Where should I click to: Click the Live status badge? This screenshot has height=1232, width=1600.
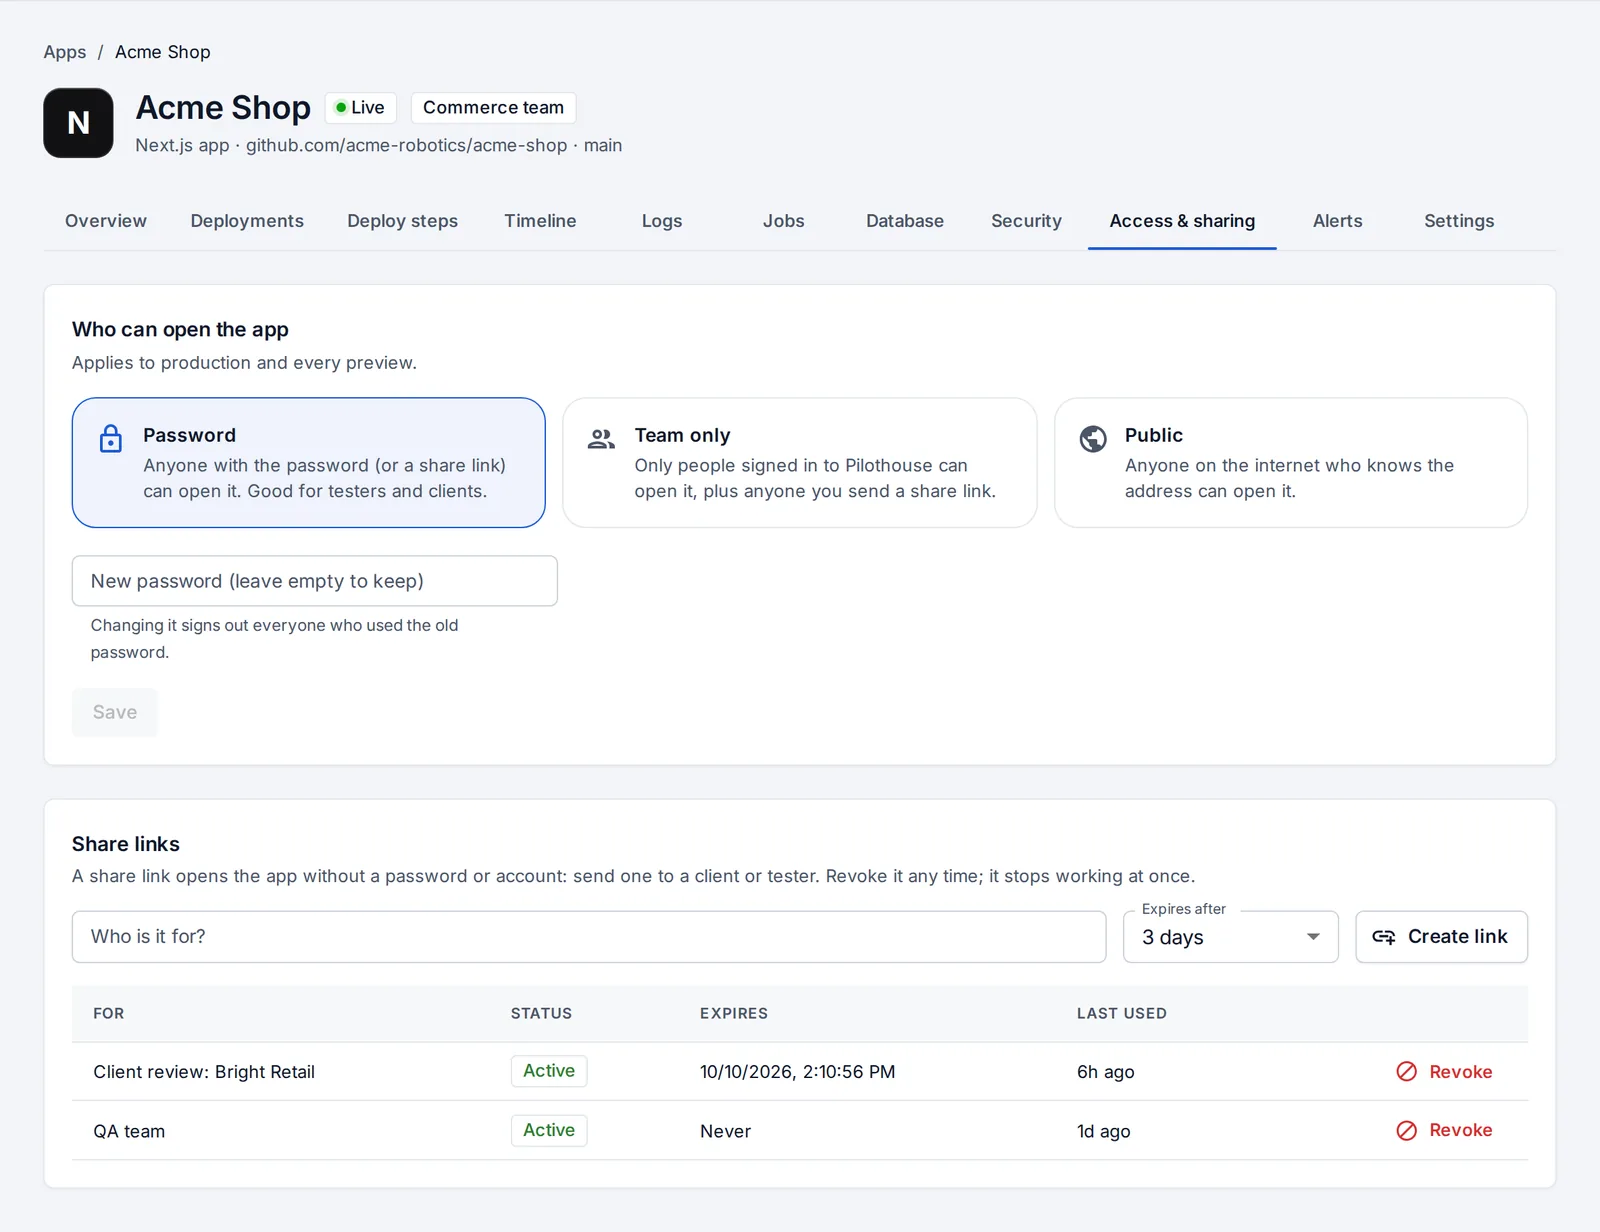361,107
